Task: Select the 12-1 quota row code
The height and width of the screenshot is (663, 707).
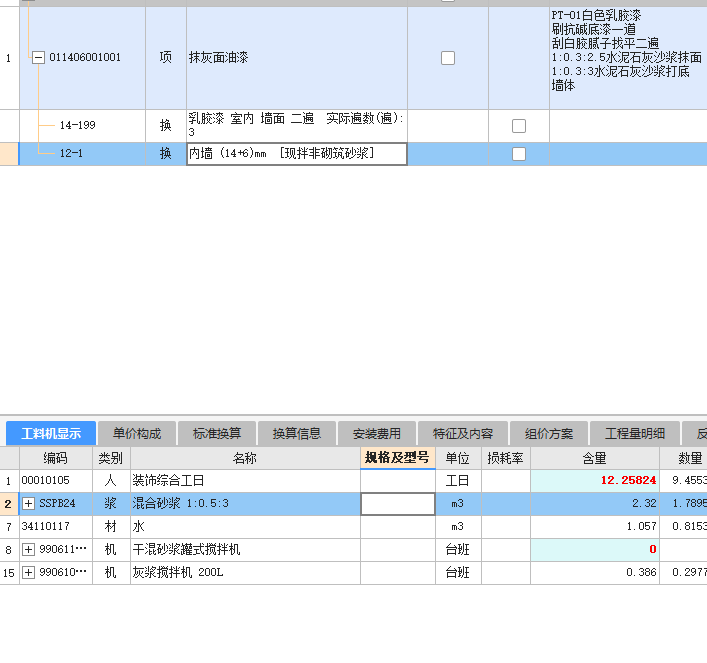Action: [x=71, y=153]
